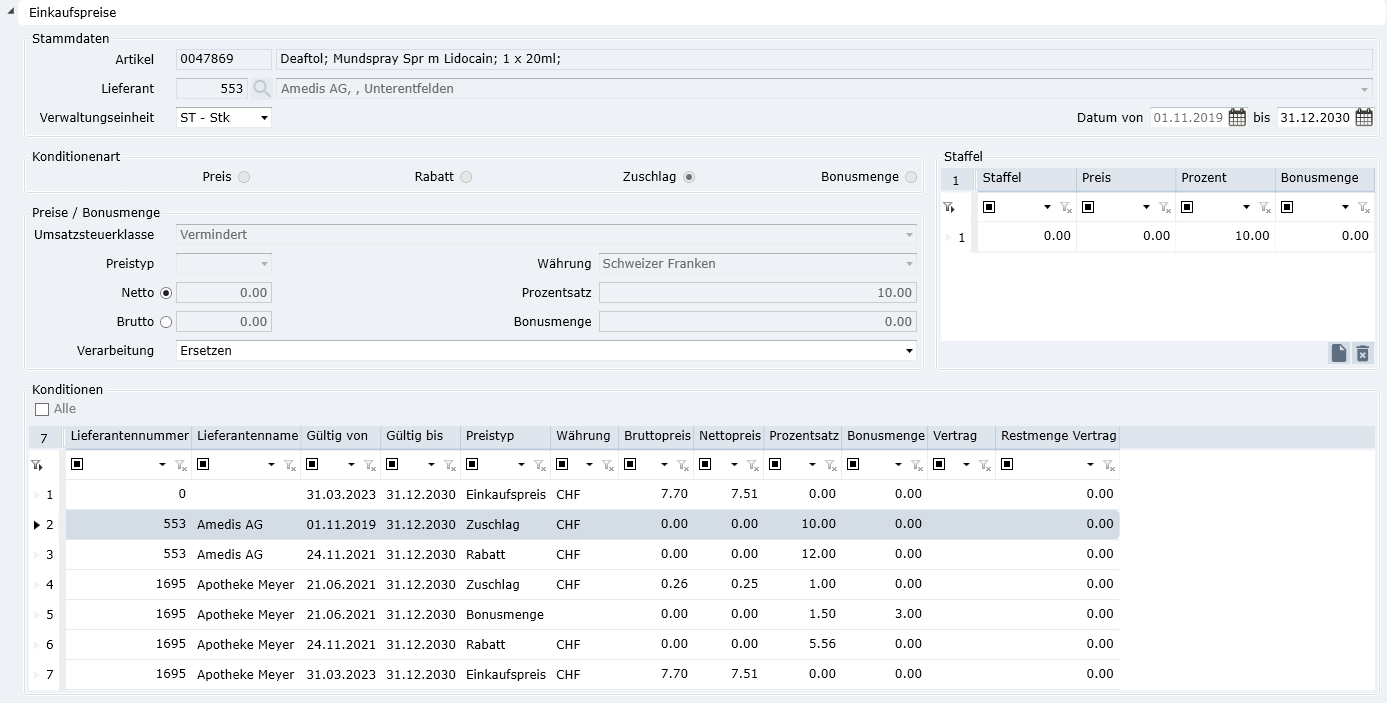Tick the Alle checkbox under Konditionen
Image resolution: width=1387 pixels, height=703 pixels.
coord(42,409)
